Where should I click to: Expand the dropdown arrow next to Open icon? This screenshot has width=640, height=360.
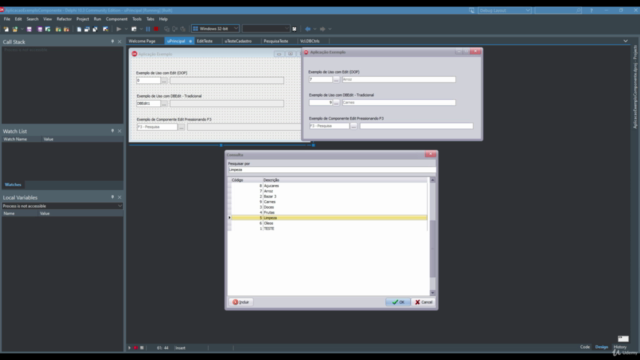pyautogui.click(x=22, y=29)
